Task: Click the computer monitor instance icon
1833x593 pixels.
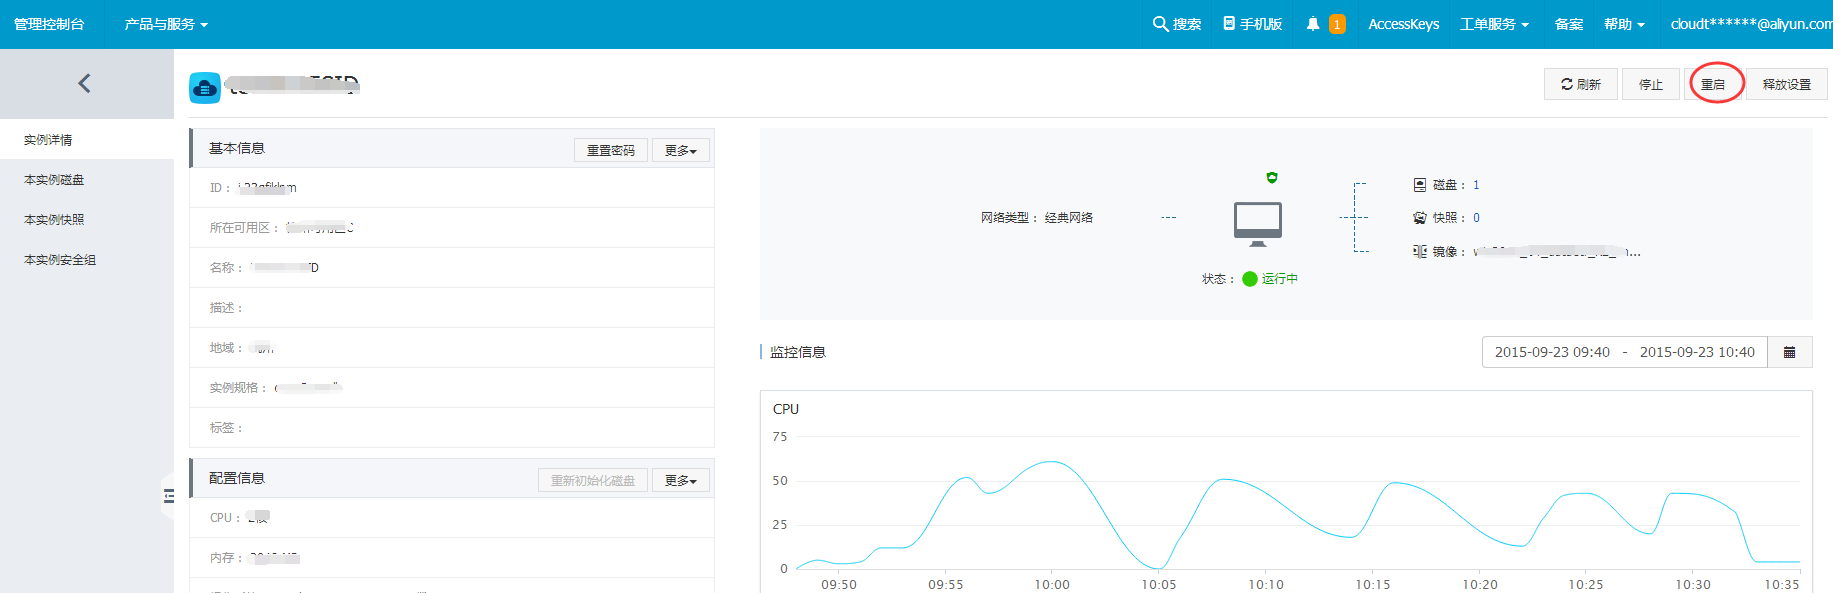Action: click(x=1257, y=223)
